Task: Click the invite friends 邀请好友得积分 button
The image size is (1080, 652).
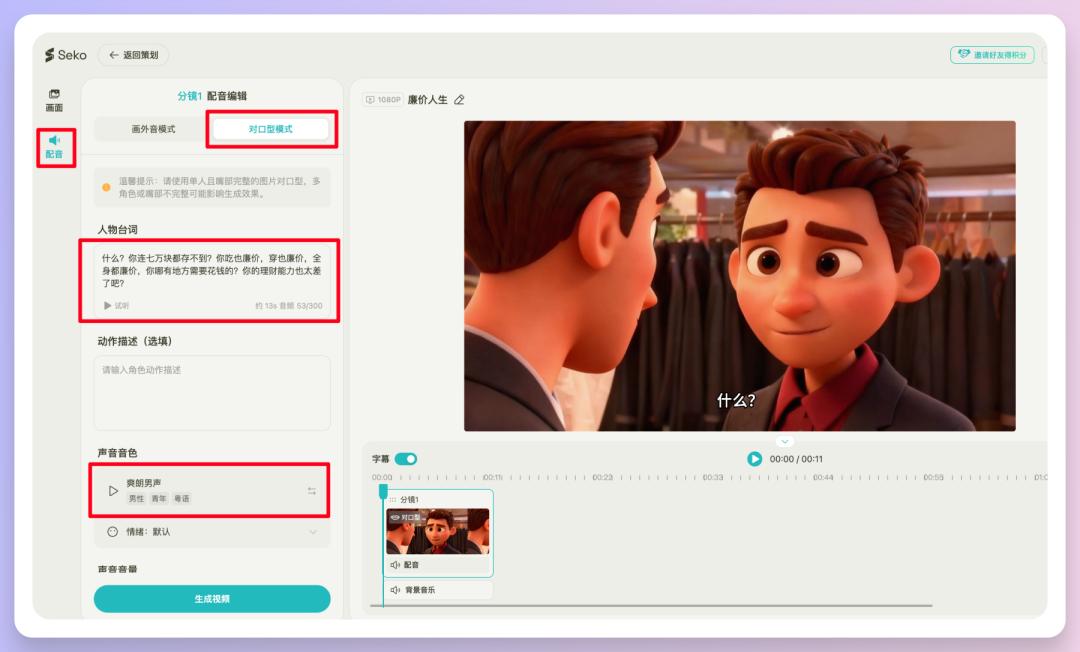Action: pyautogui.click(x=992, y=55)
